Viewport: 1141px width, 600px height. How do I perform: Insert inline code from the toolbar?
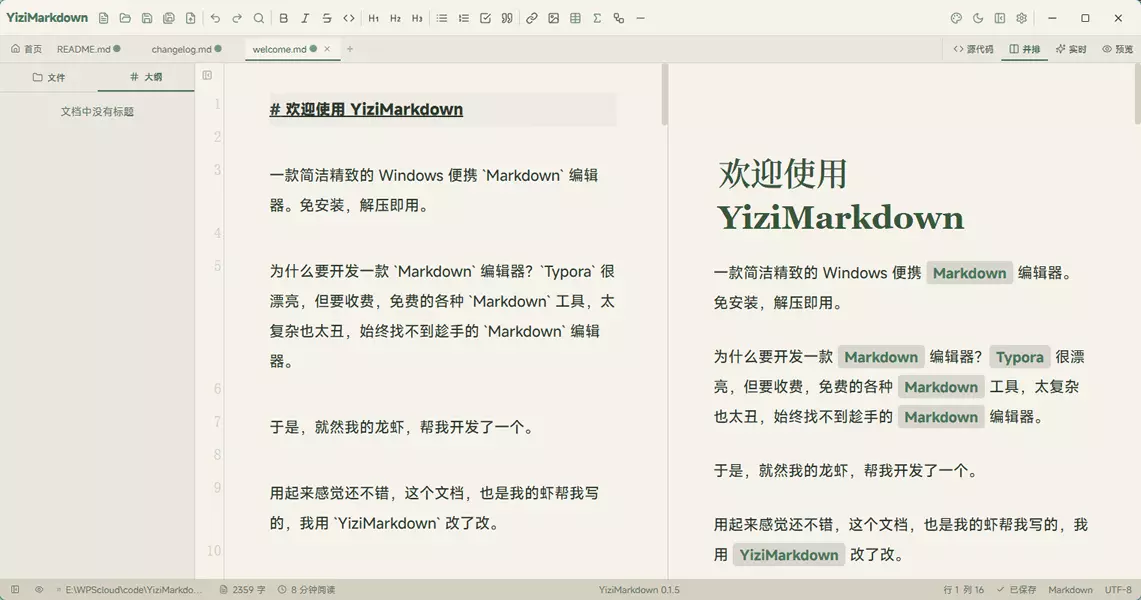coord(349,18)
